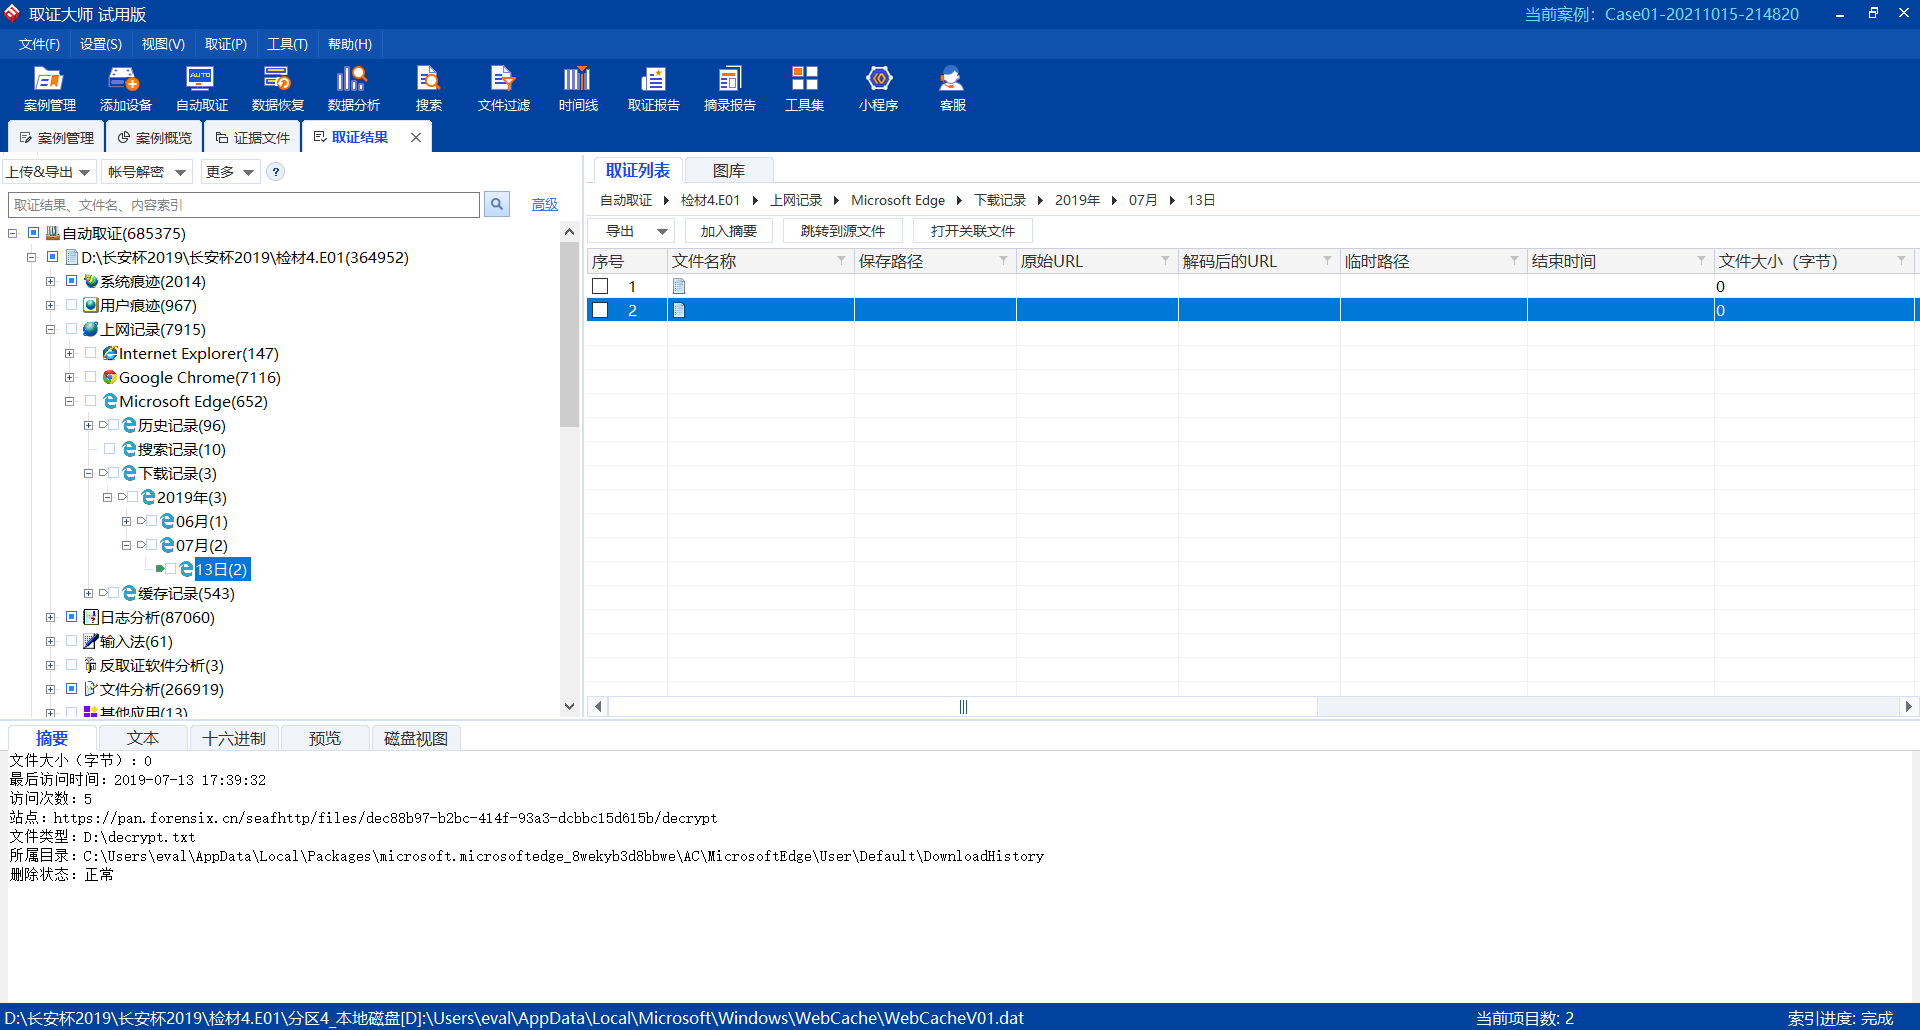Click the tree panel vertical scrollbar

click(569, 335)
